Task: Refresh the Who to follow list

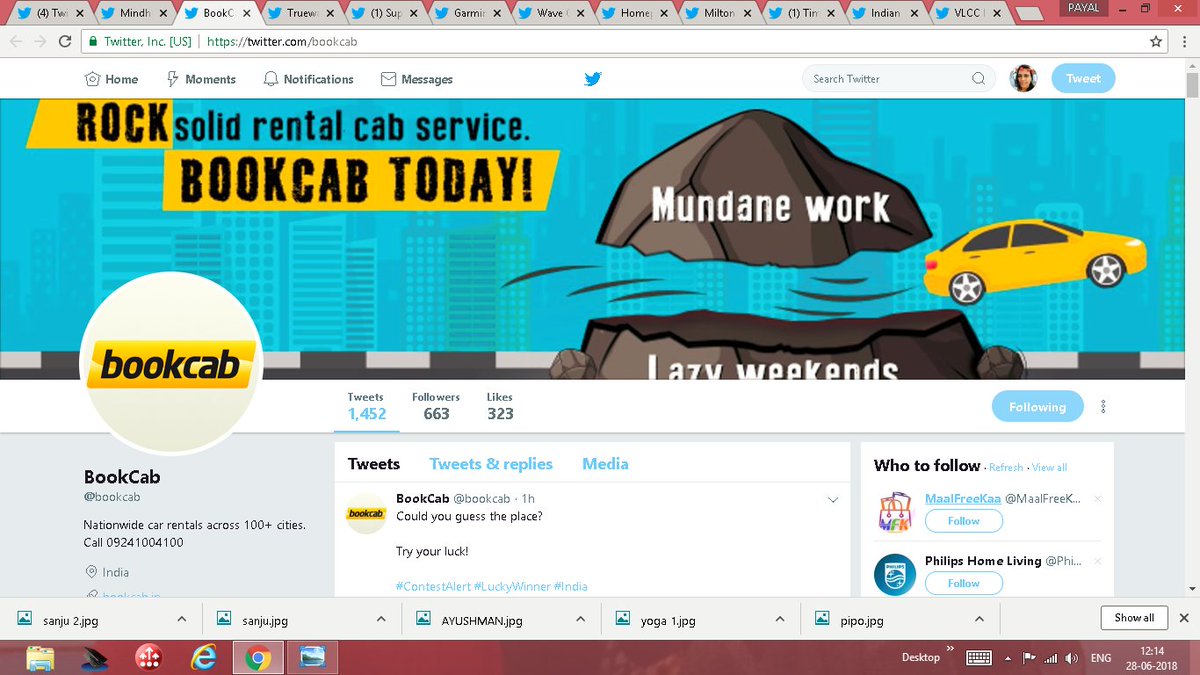Action: [x=1006, y=467]
